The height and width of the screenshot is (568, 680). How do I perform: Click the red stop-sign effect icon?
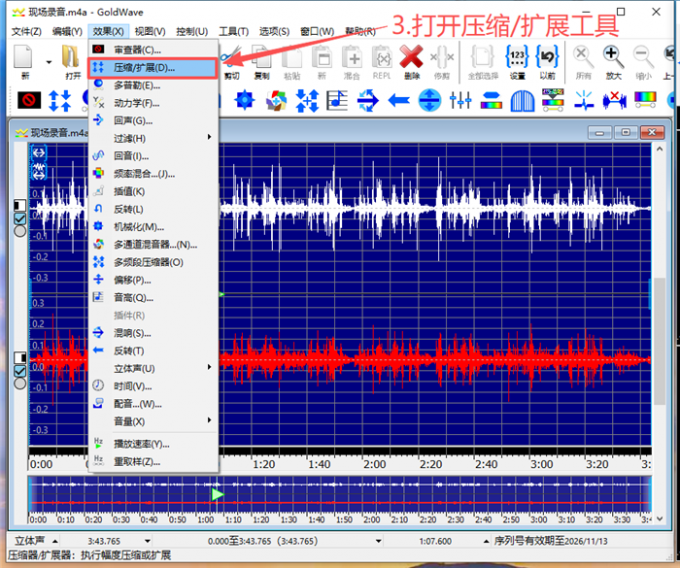[29, 100]
